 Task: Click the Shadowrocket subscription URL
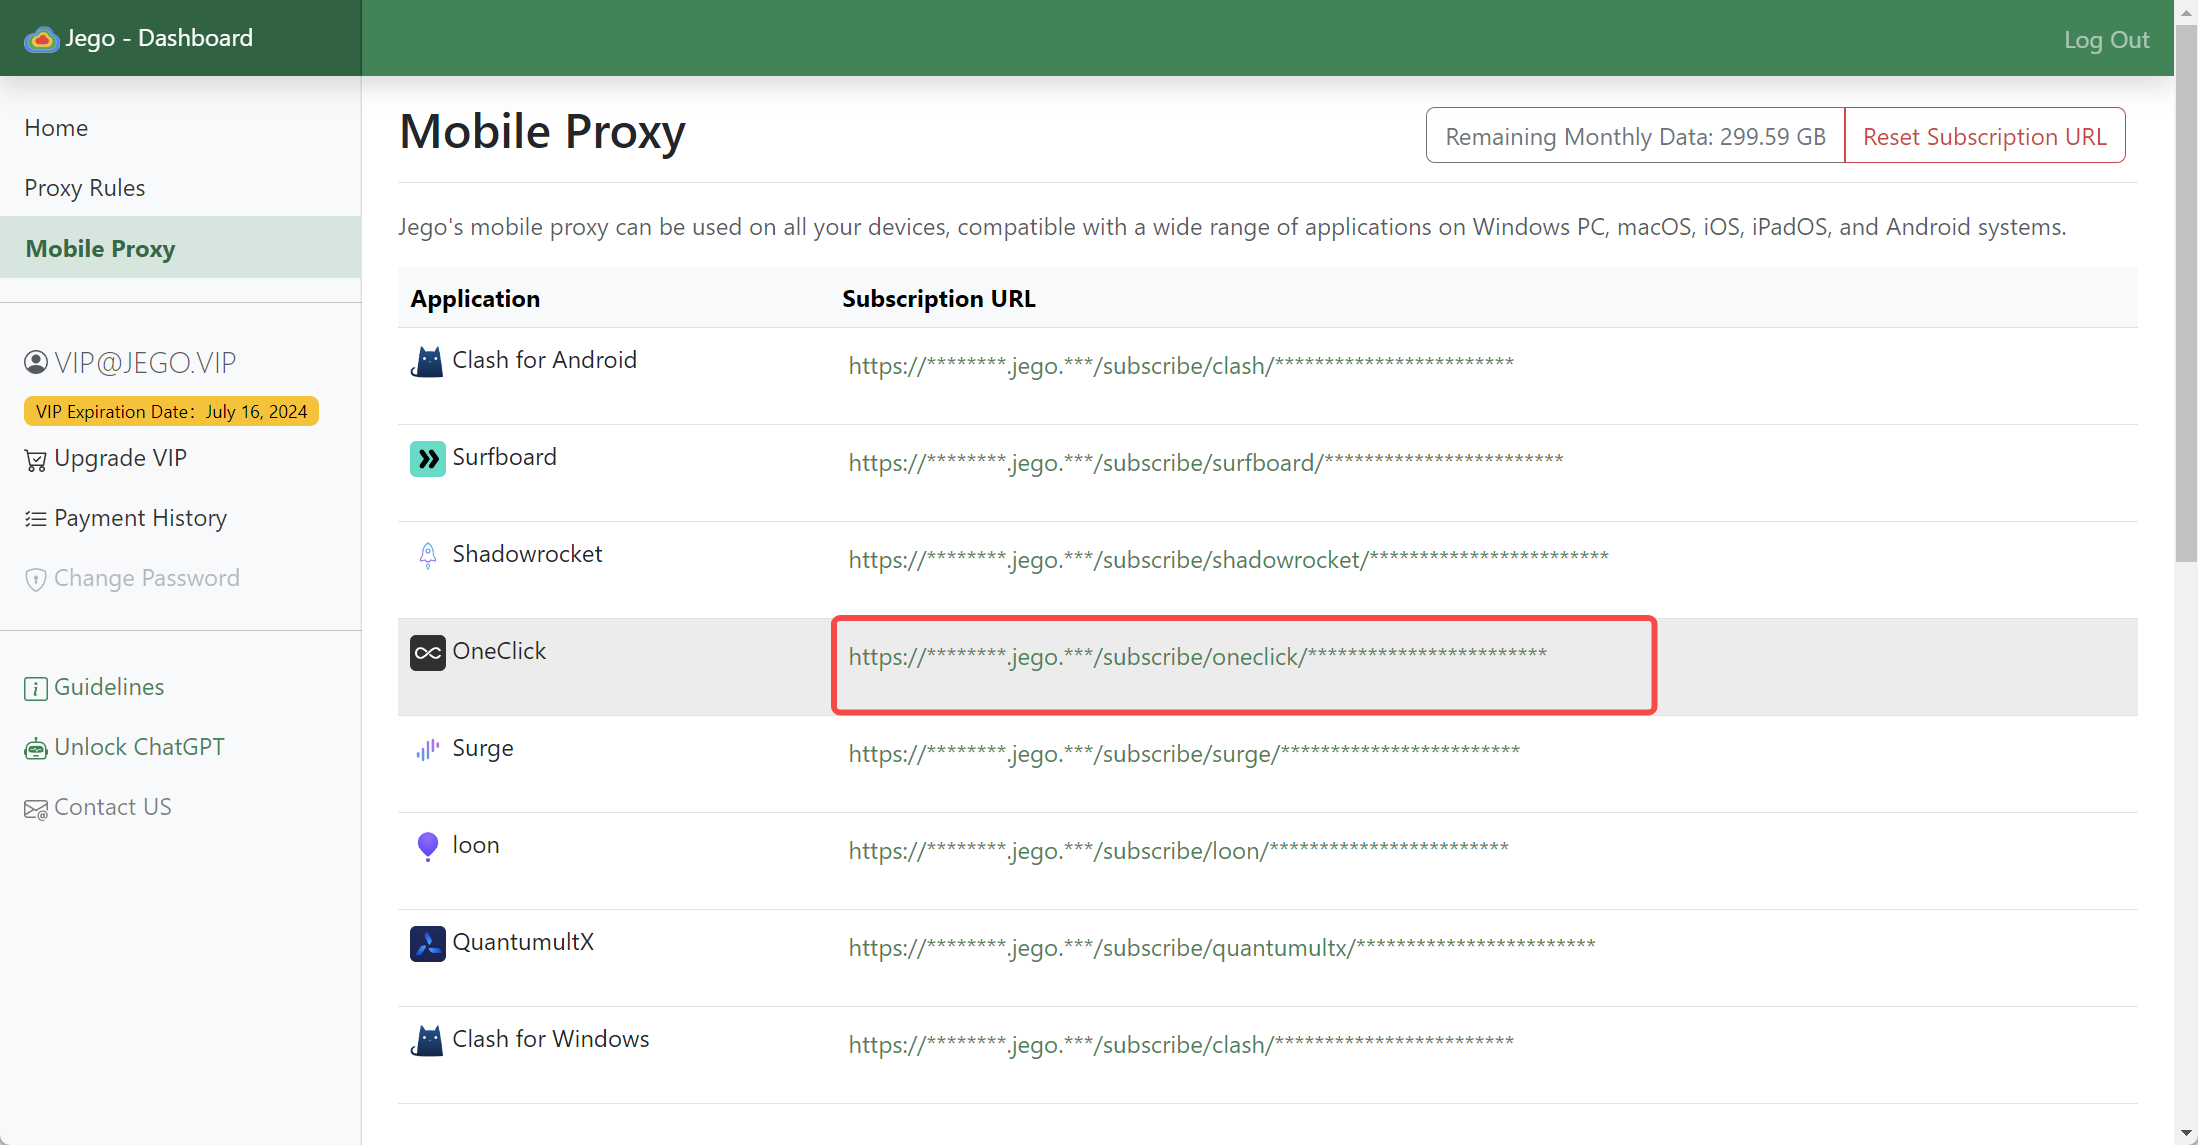(1228, 559)
